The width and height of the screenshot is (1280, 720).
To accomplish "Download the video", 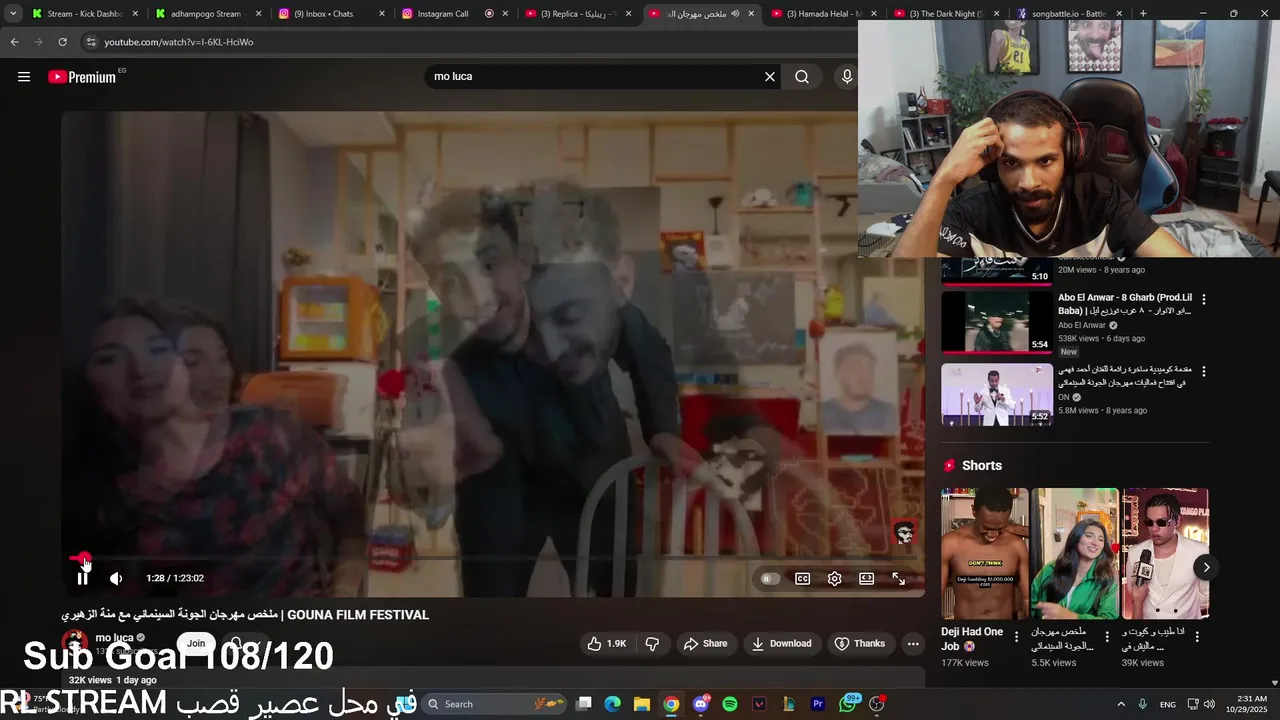I will tap(782, 644).
